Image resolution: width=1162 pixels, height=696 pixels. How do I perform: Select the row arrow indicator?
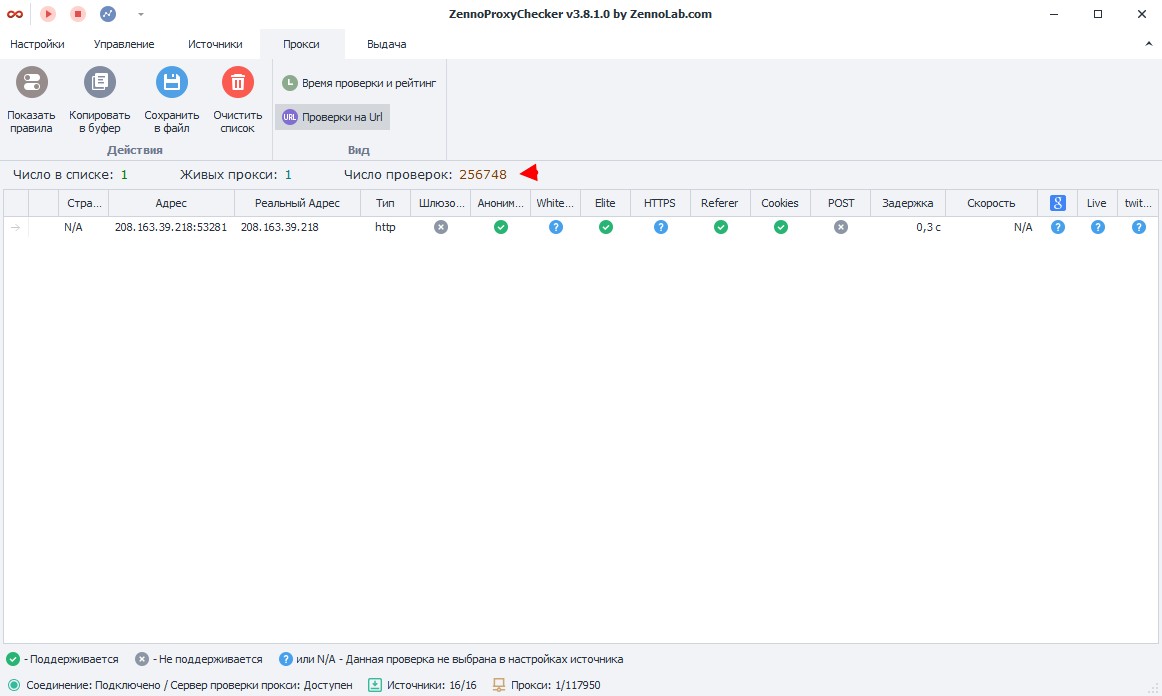16,228
